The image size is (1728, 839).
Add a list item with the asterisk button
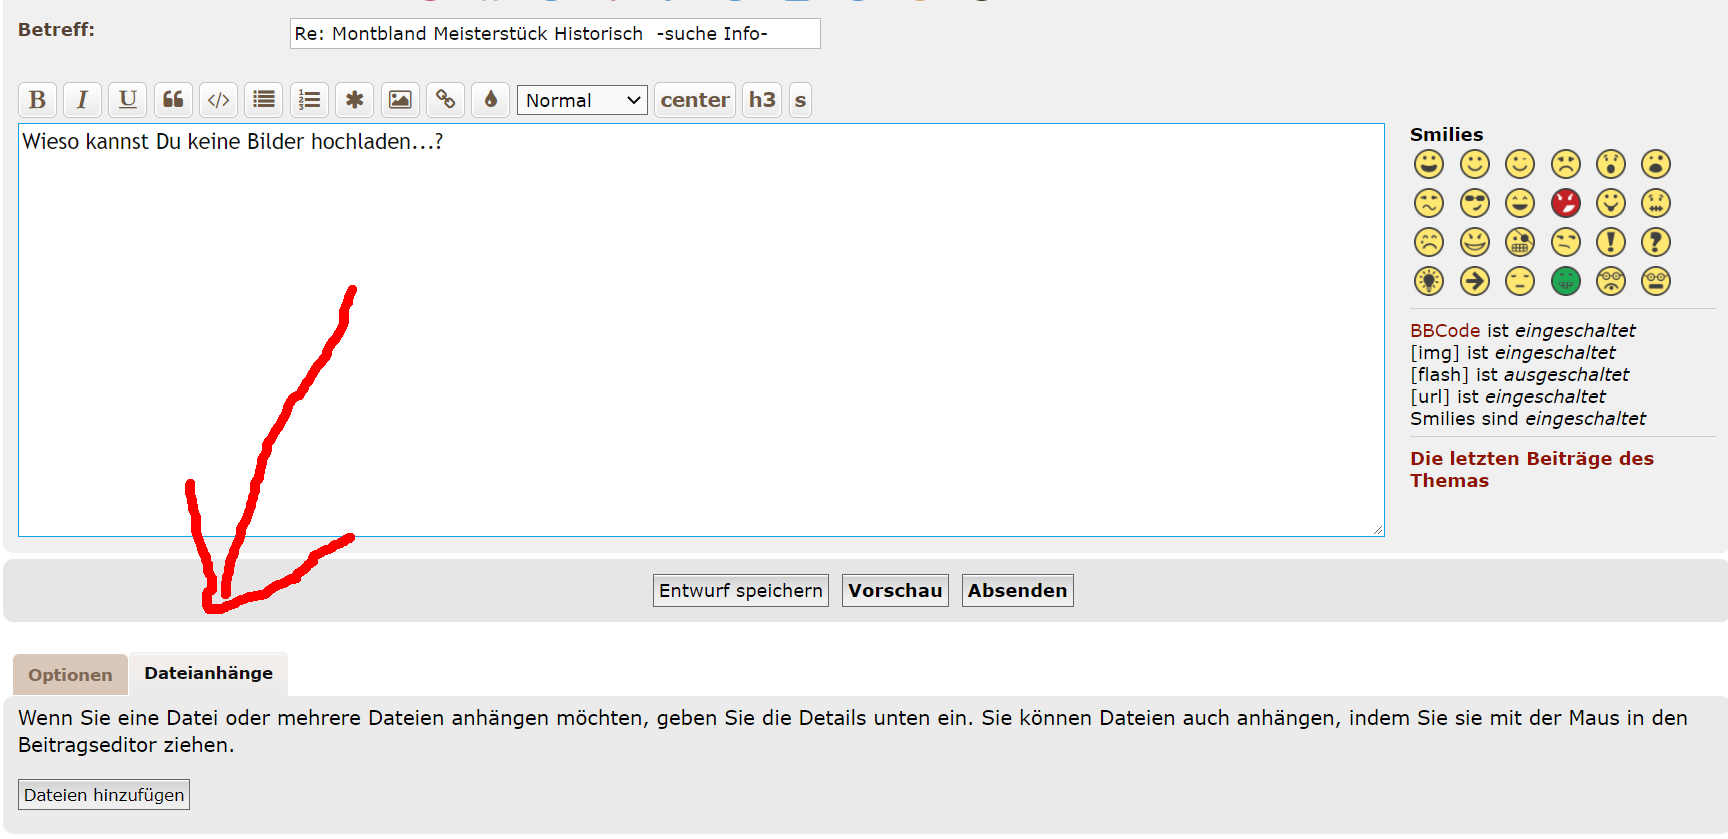click(354, 100)
